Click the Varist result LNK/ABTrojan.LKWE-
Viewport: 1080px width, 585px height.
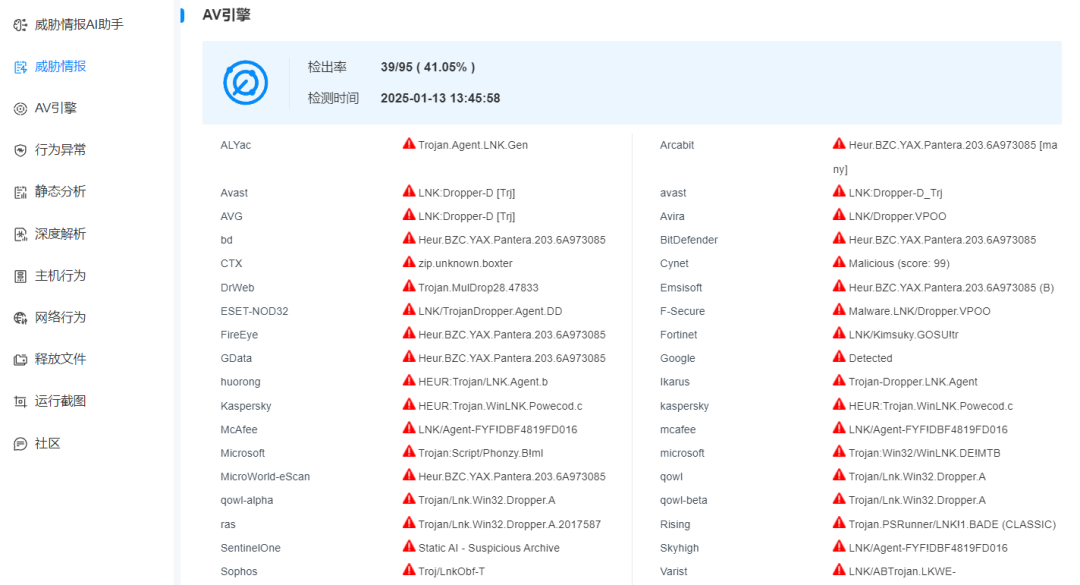coord(902,572)
